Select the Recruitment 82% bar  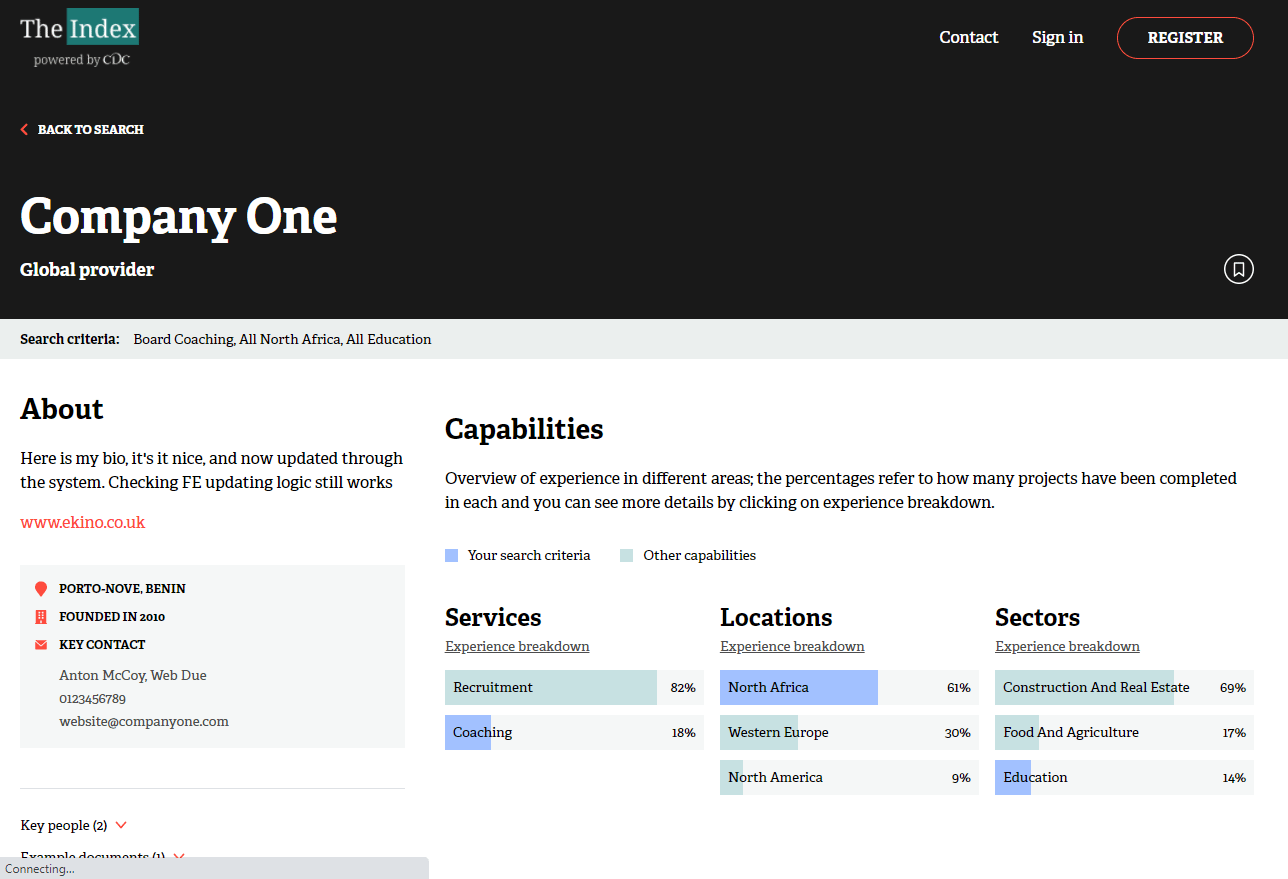573,688
